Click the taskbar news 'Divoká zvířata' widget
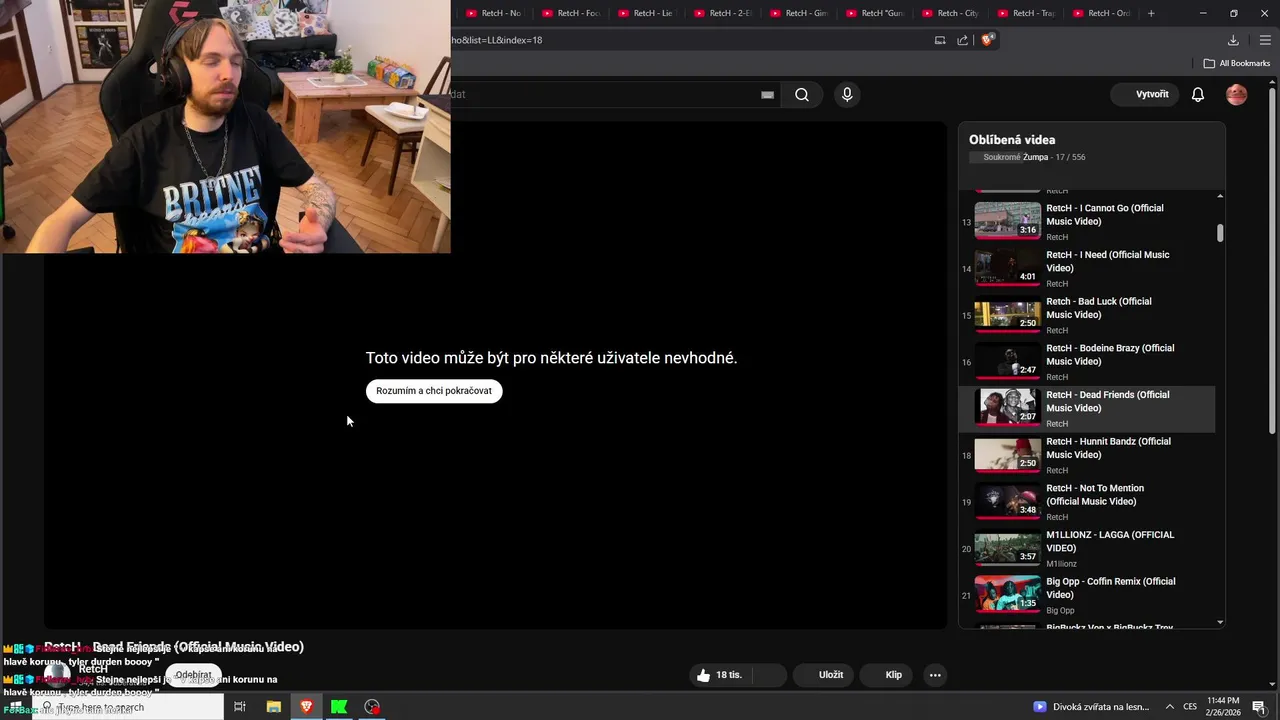This screenshot has width=1280, height=720. coord(1091,707)
